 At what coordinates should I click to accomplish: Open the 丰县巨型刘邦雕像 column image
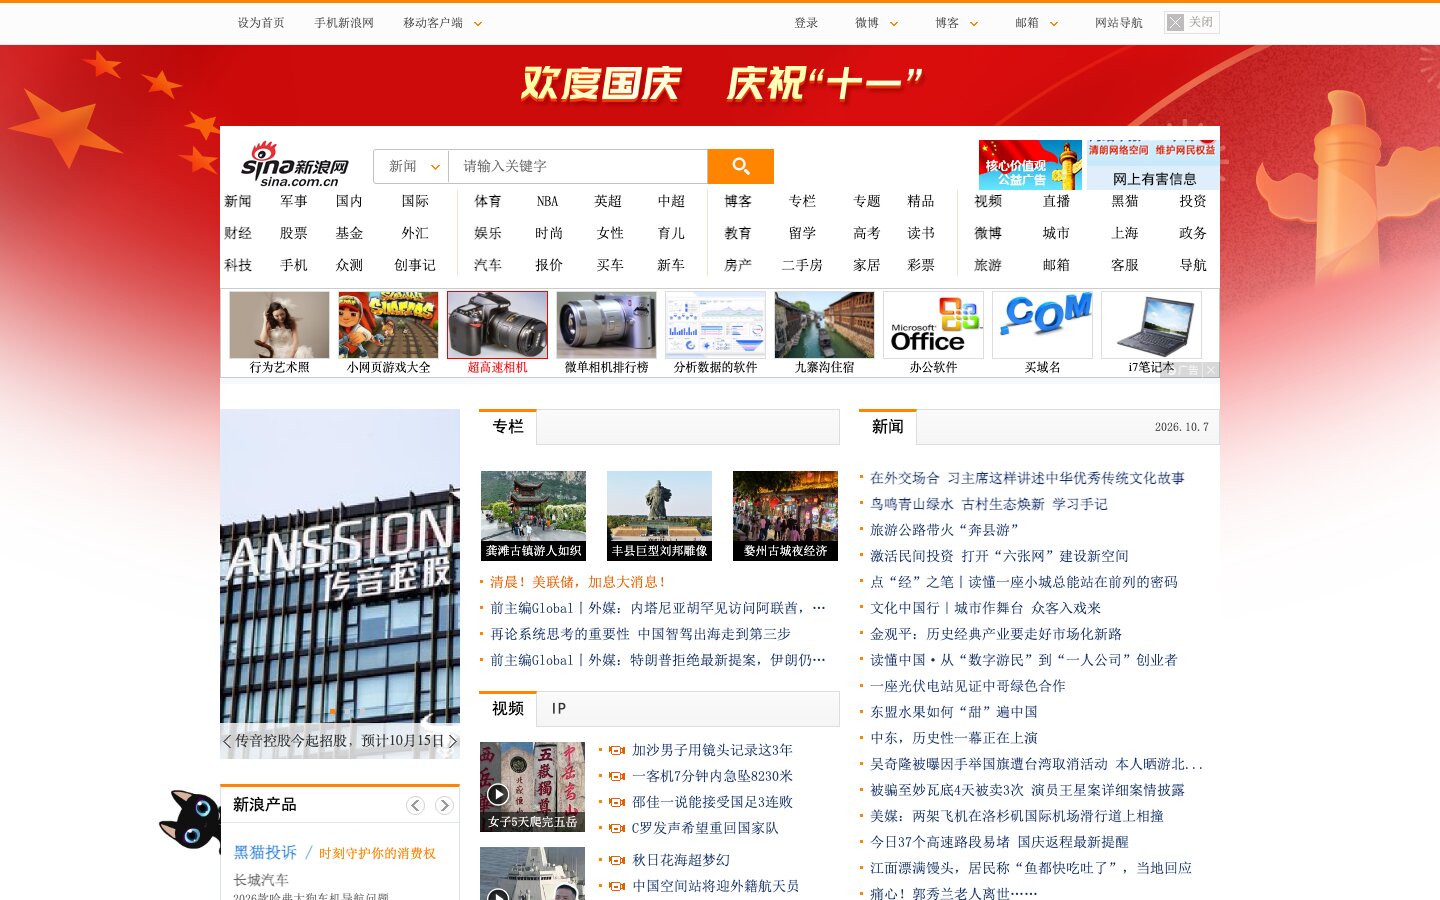point(659,516)
